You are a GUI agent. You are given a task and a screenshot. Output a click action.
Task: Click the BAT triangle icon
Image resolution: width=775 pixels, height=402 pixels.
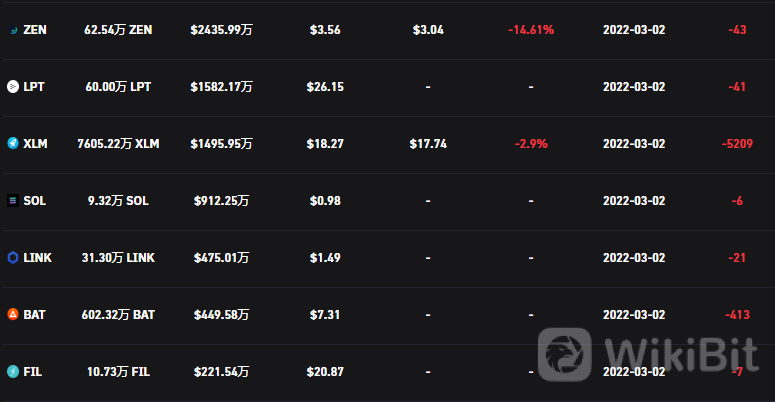pyautogui.click(x=13, y=314)
